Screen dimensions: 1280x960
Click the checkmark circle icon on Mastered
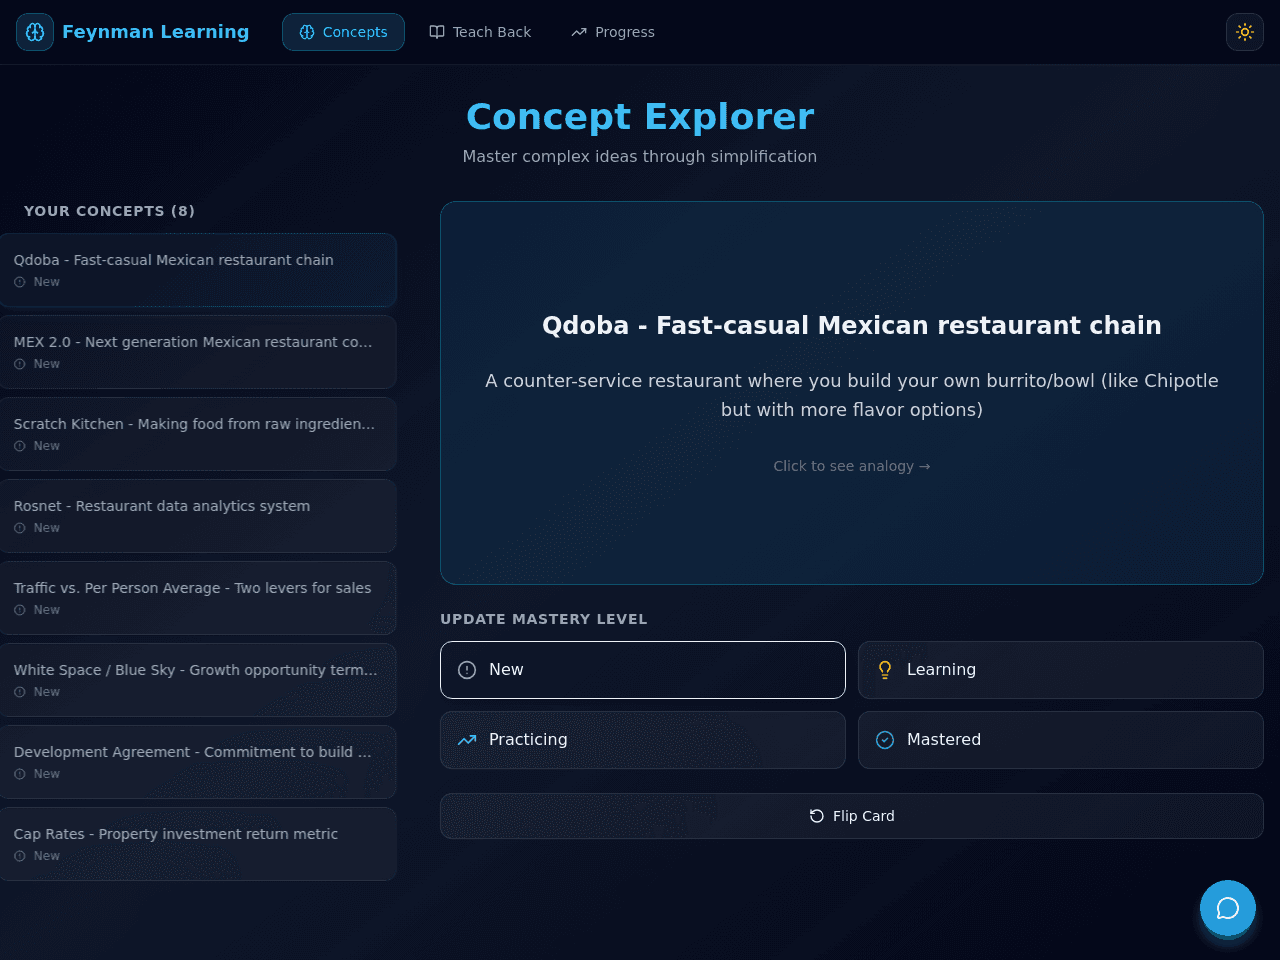885,740
